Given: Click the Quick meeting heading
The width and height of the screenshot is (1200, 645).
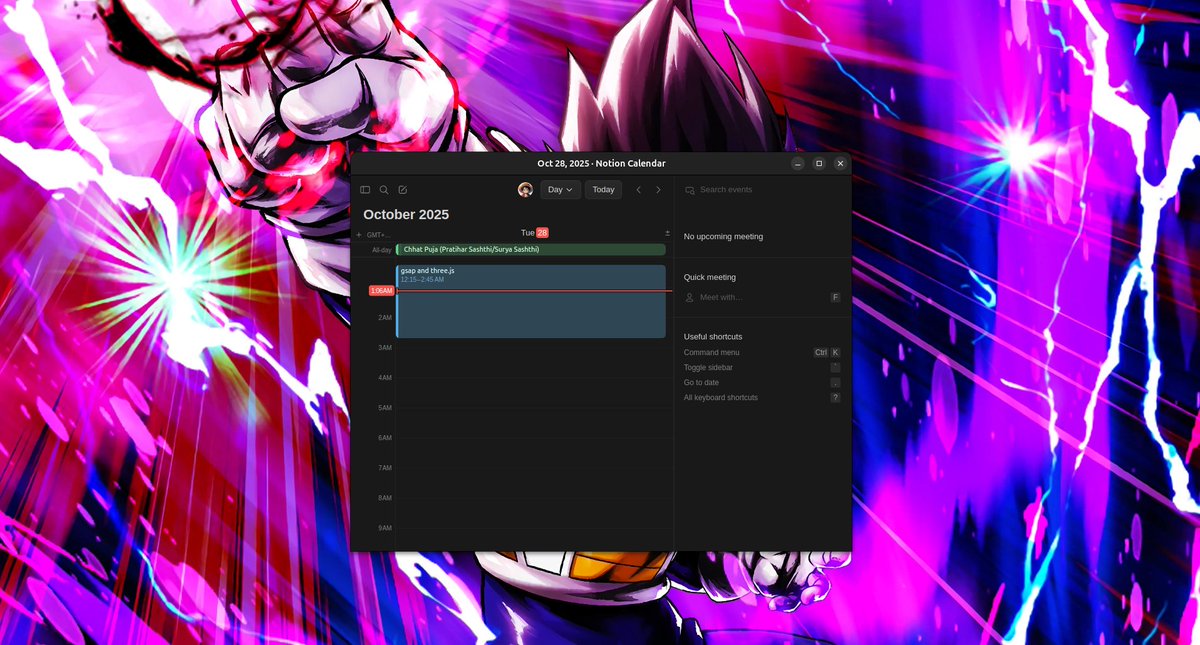Looking at the screenshot, I should click(710, 277).
